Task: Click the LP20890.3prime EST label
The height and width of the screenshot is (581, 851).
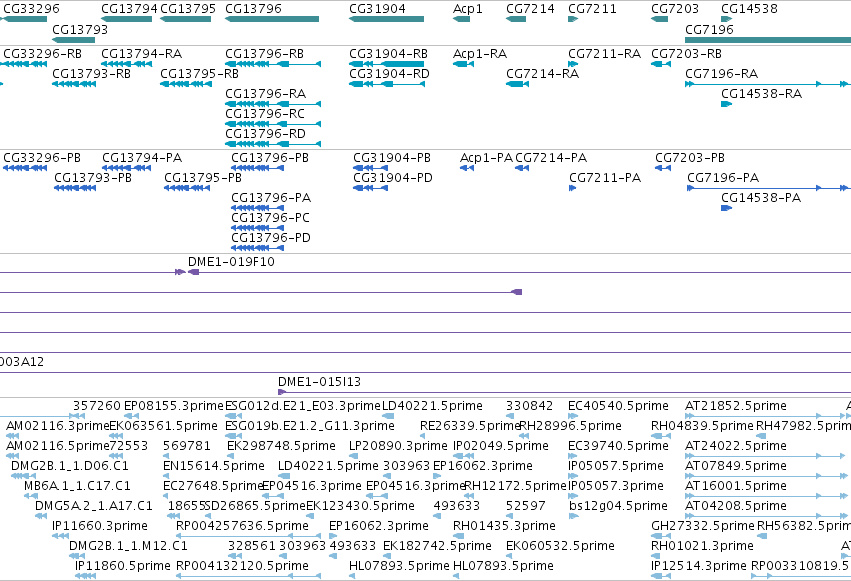Action: (398, 446)
